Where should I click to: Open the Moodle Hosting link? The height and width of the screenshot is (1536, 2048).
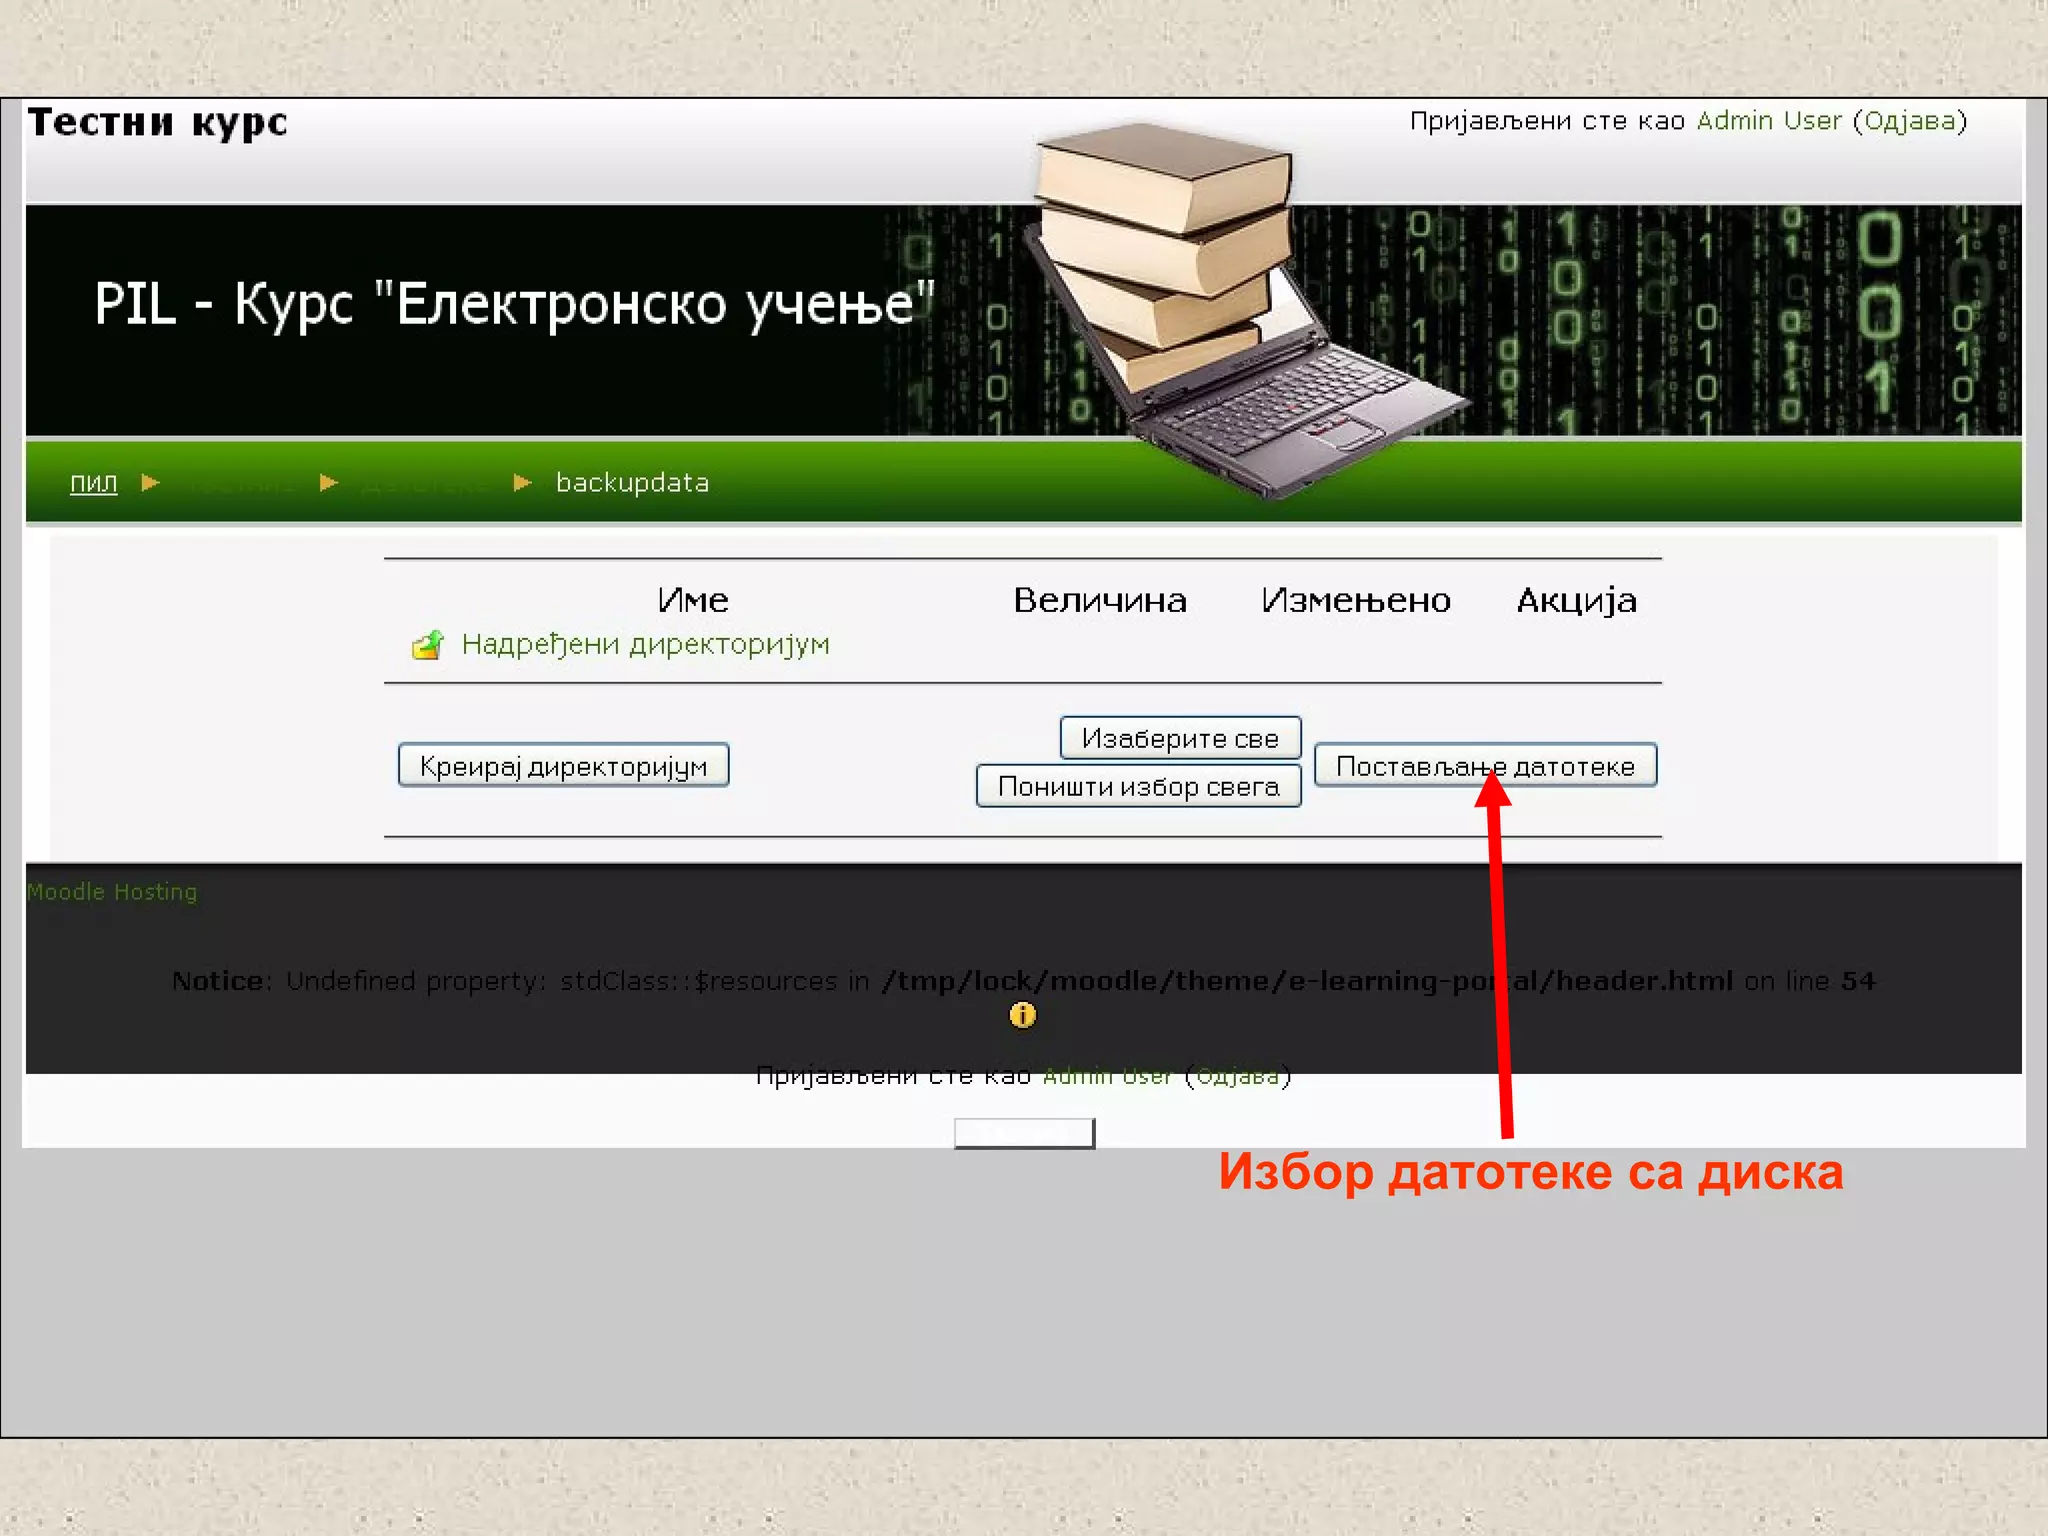coord(112,891)
